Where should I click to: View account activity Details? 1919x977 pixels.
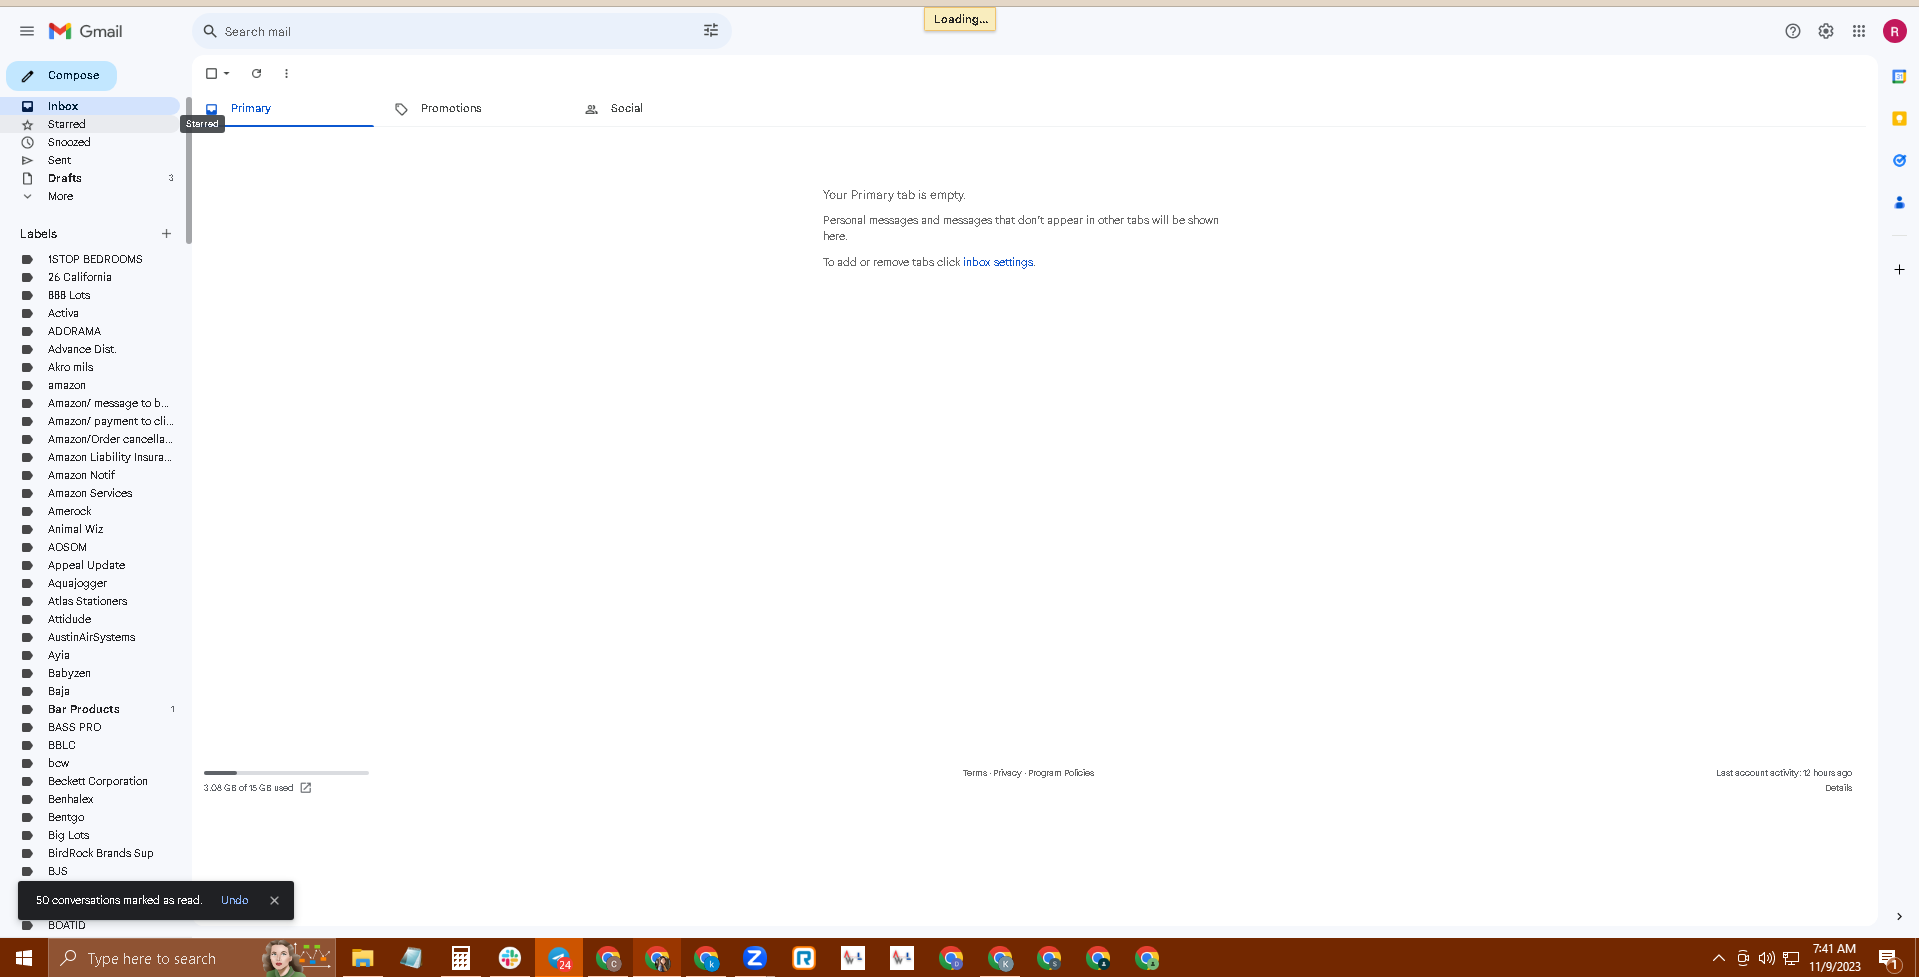1838,788
